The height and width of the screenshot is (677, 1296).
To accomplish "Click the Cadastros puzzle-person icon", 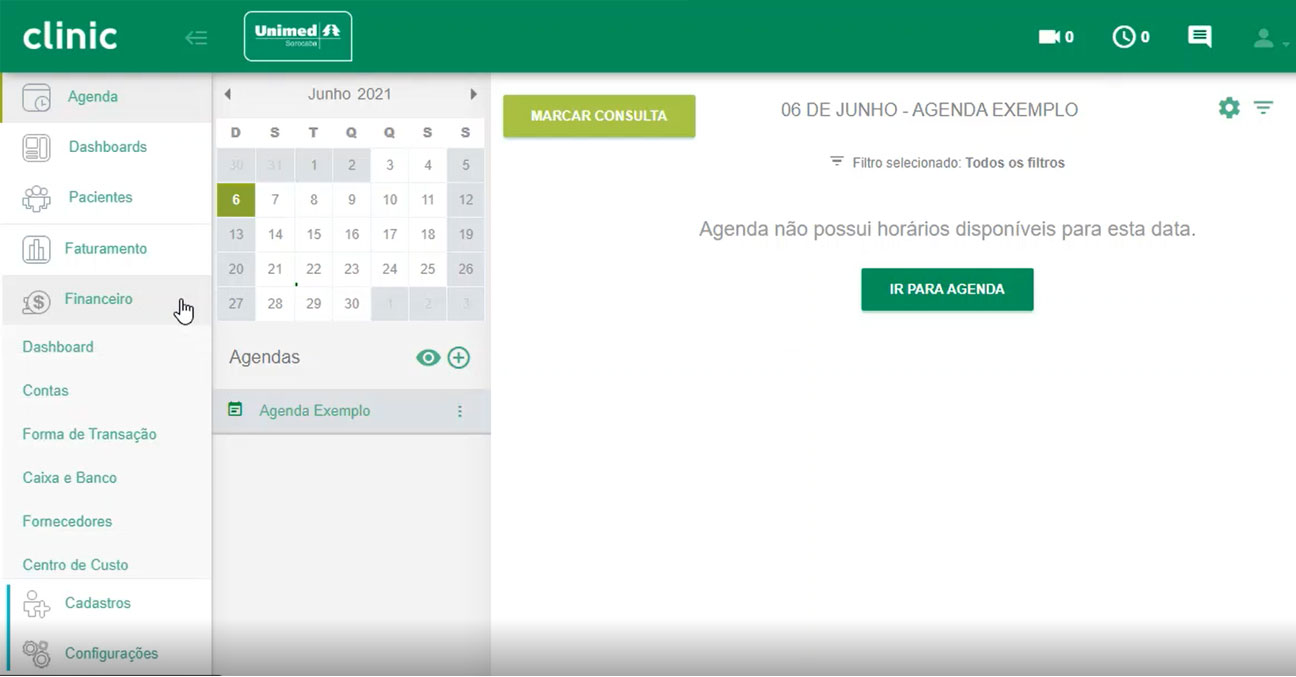I will click(36, 604).
